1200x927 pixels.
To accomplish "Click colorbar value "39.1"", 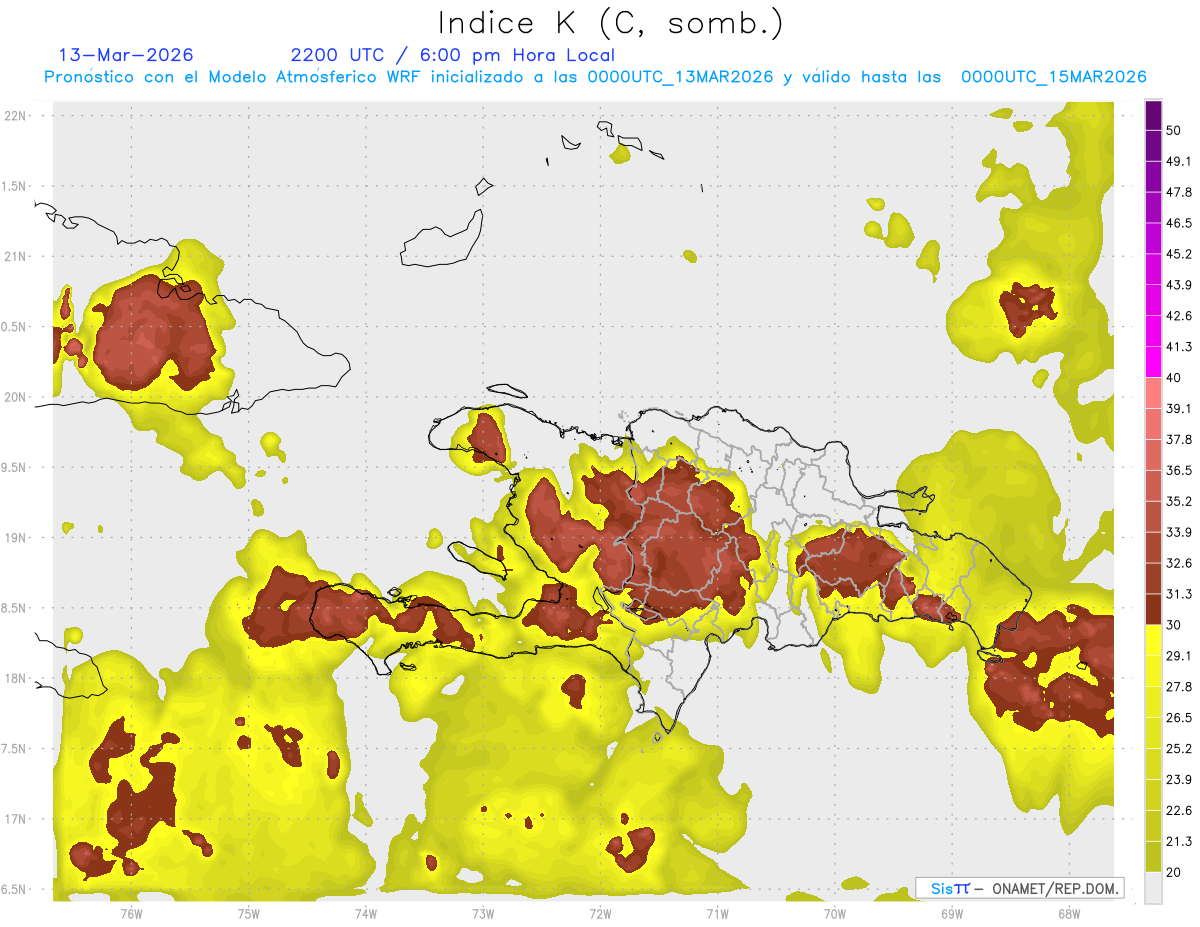I will [x=1178, y=409].
